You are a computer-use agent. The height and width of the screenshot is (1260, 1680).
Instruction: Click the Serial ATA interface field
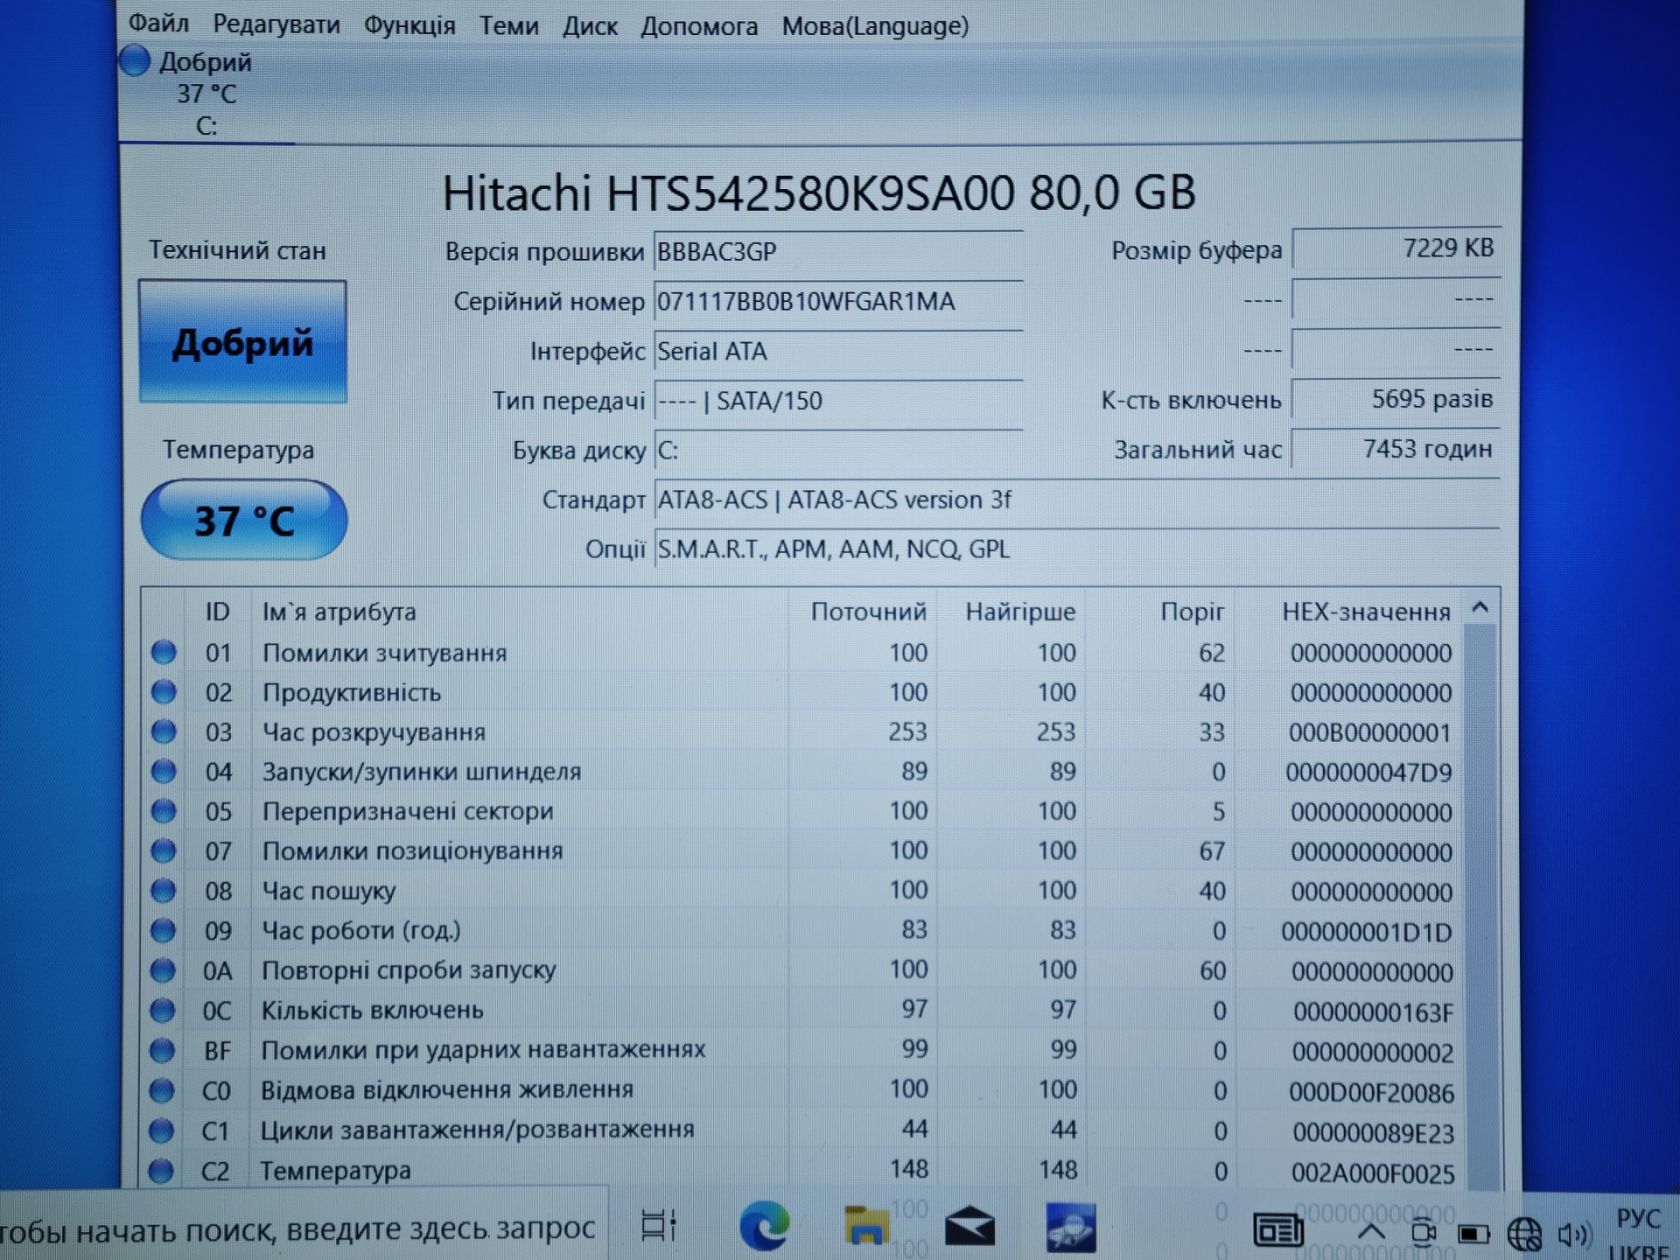(x=838, y=352)
